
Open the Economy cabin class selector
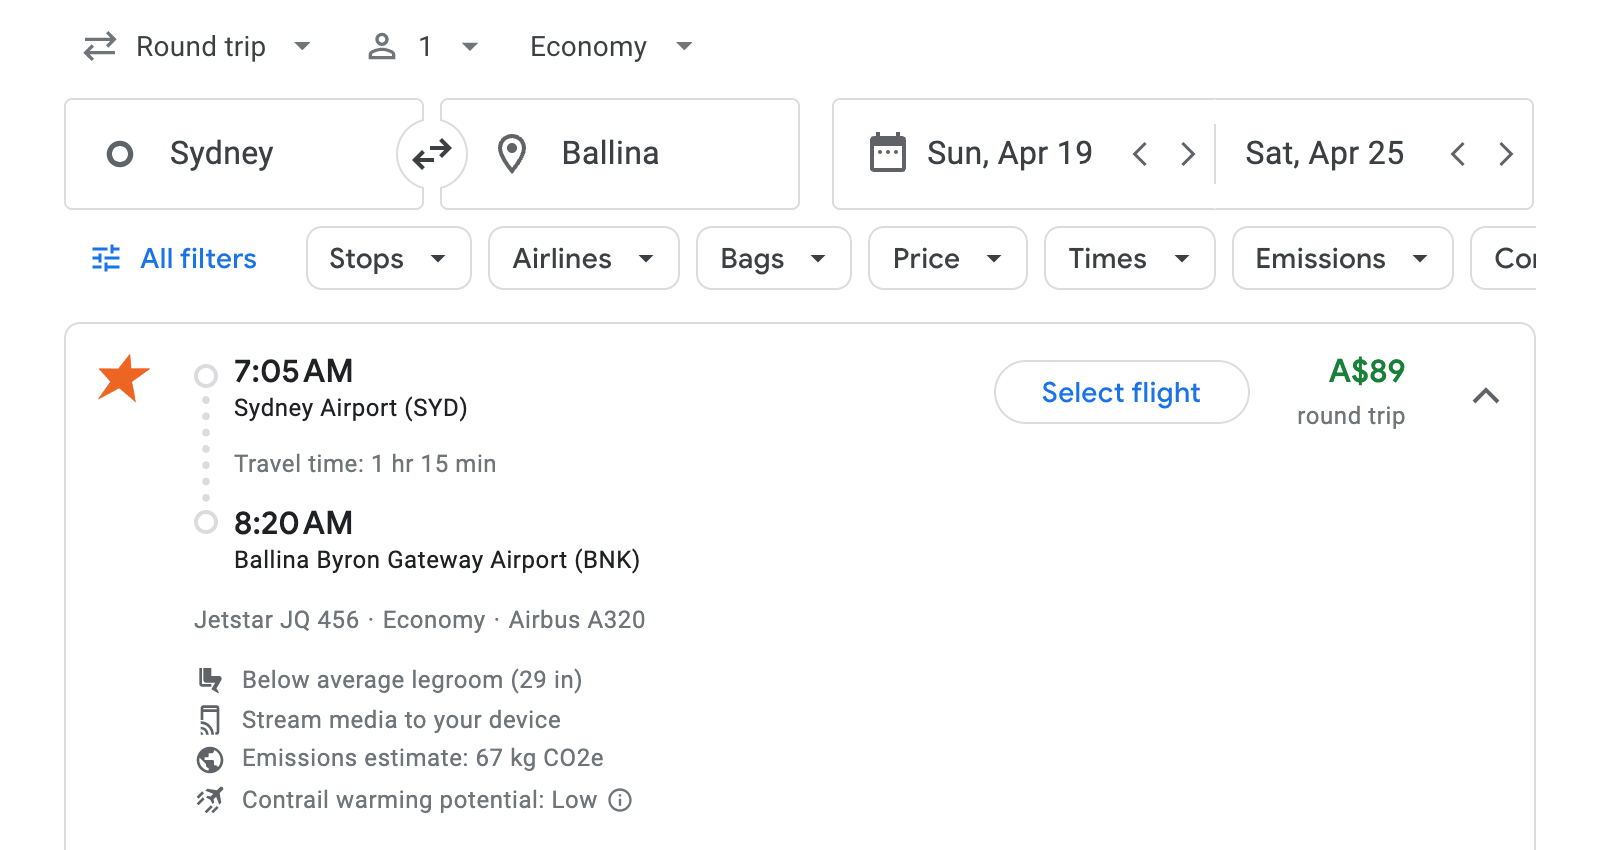[x=609, y=46]
